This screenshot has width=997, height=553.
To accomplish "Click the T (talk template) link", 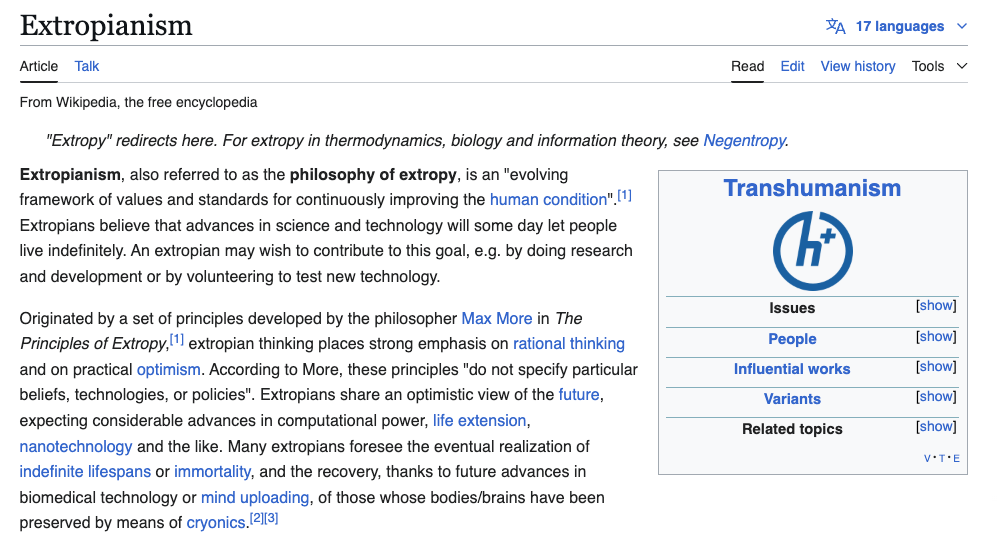I will coord(942,458).
